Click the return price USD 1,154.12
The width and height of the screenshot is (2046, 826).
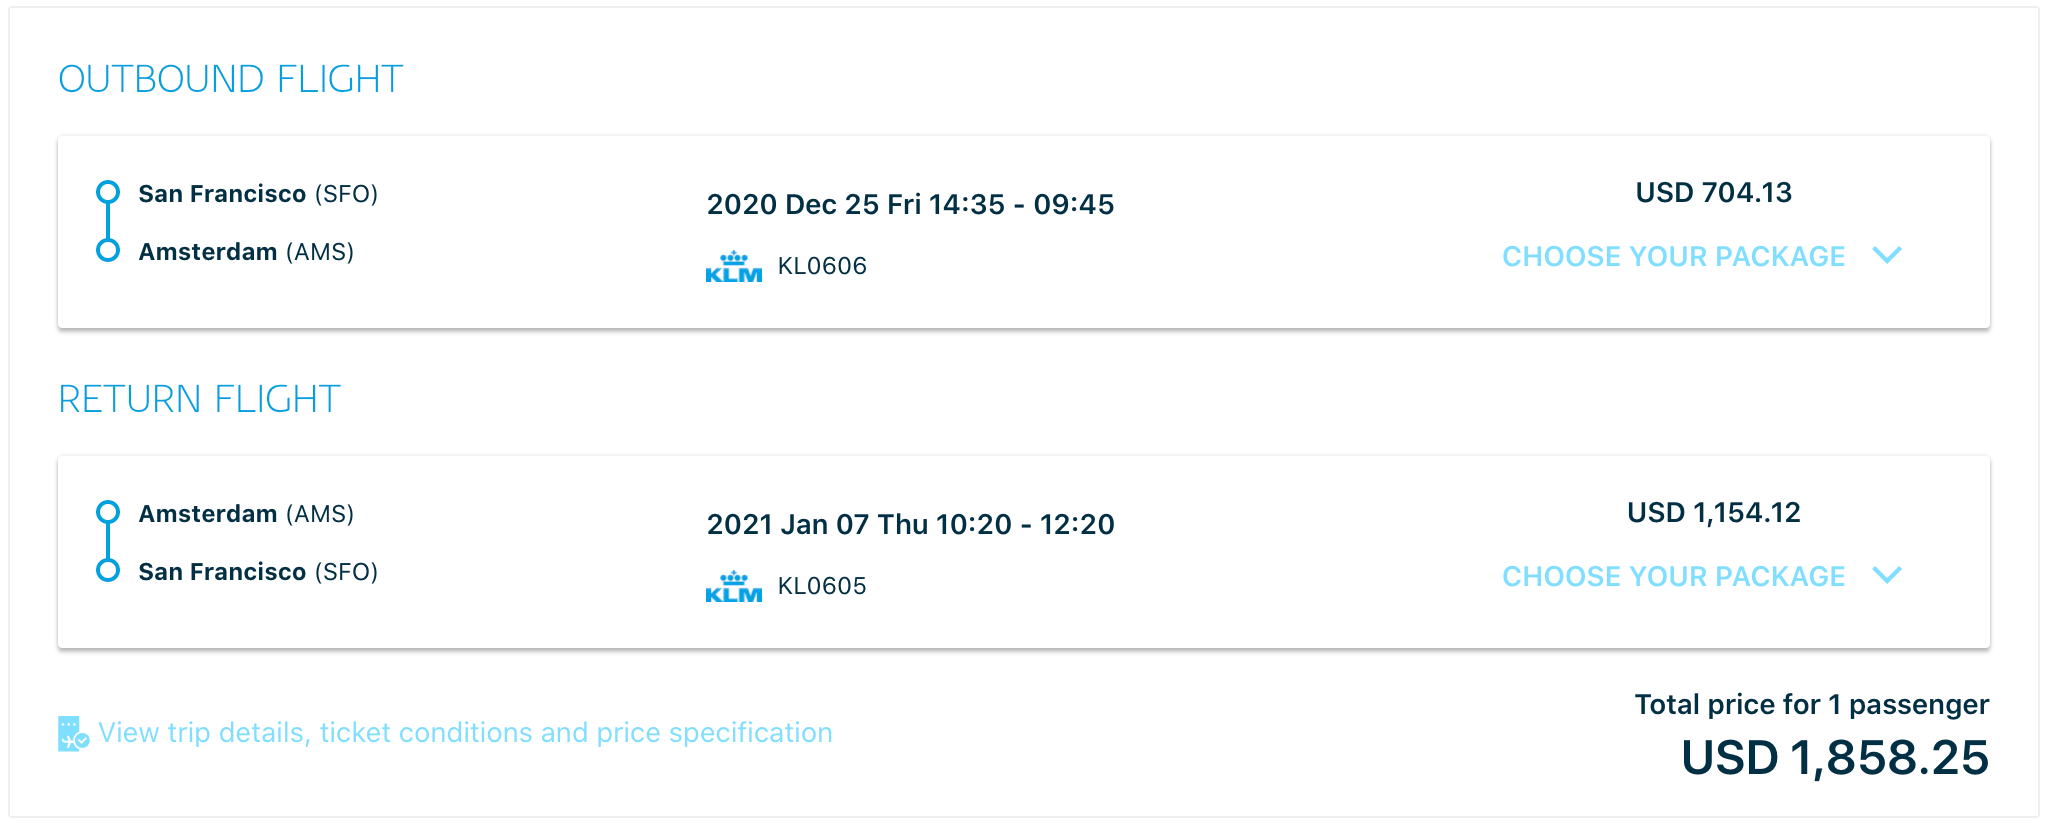tap(1713, 513)
